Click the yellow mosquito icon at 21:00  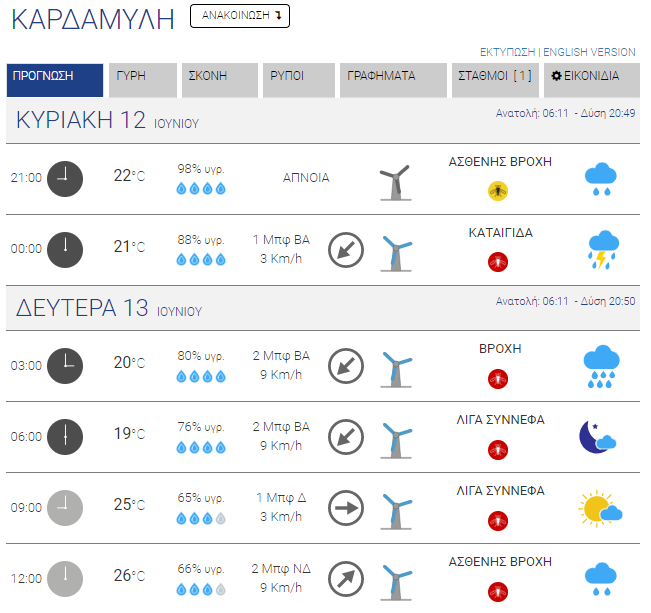click(x=497, y=191)
